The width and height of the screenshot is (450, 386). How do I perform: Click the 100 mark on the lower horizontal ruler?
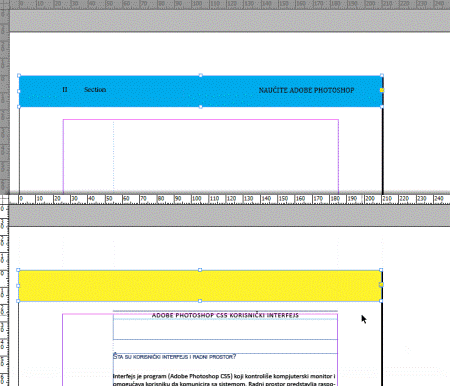(196, 199)
